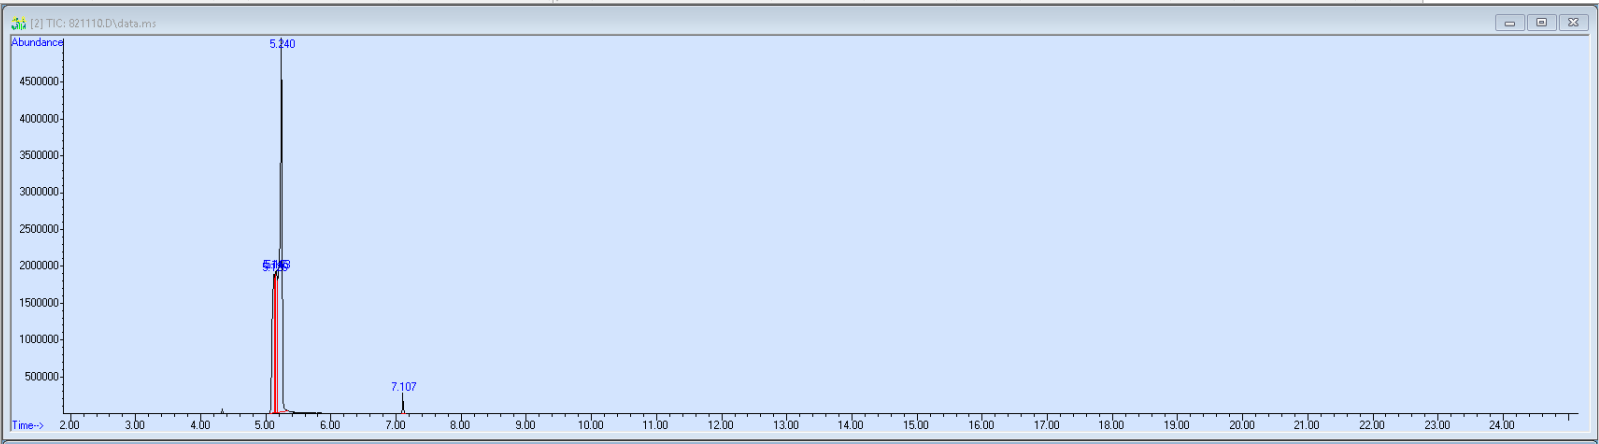The width and height of the screenshot is (1599, 444).
Task: Click the 12.00 time axis tick label
Action: pyautogui.click(x=720, y=425)
